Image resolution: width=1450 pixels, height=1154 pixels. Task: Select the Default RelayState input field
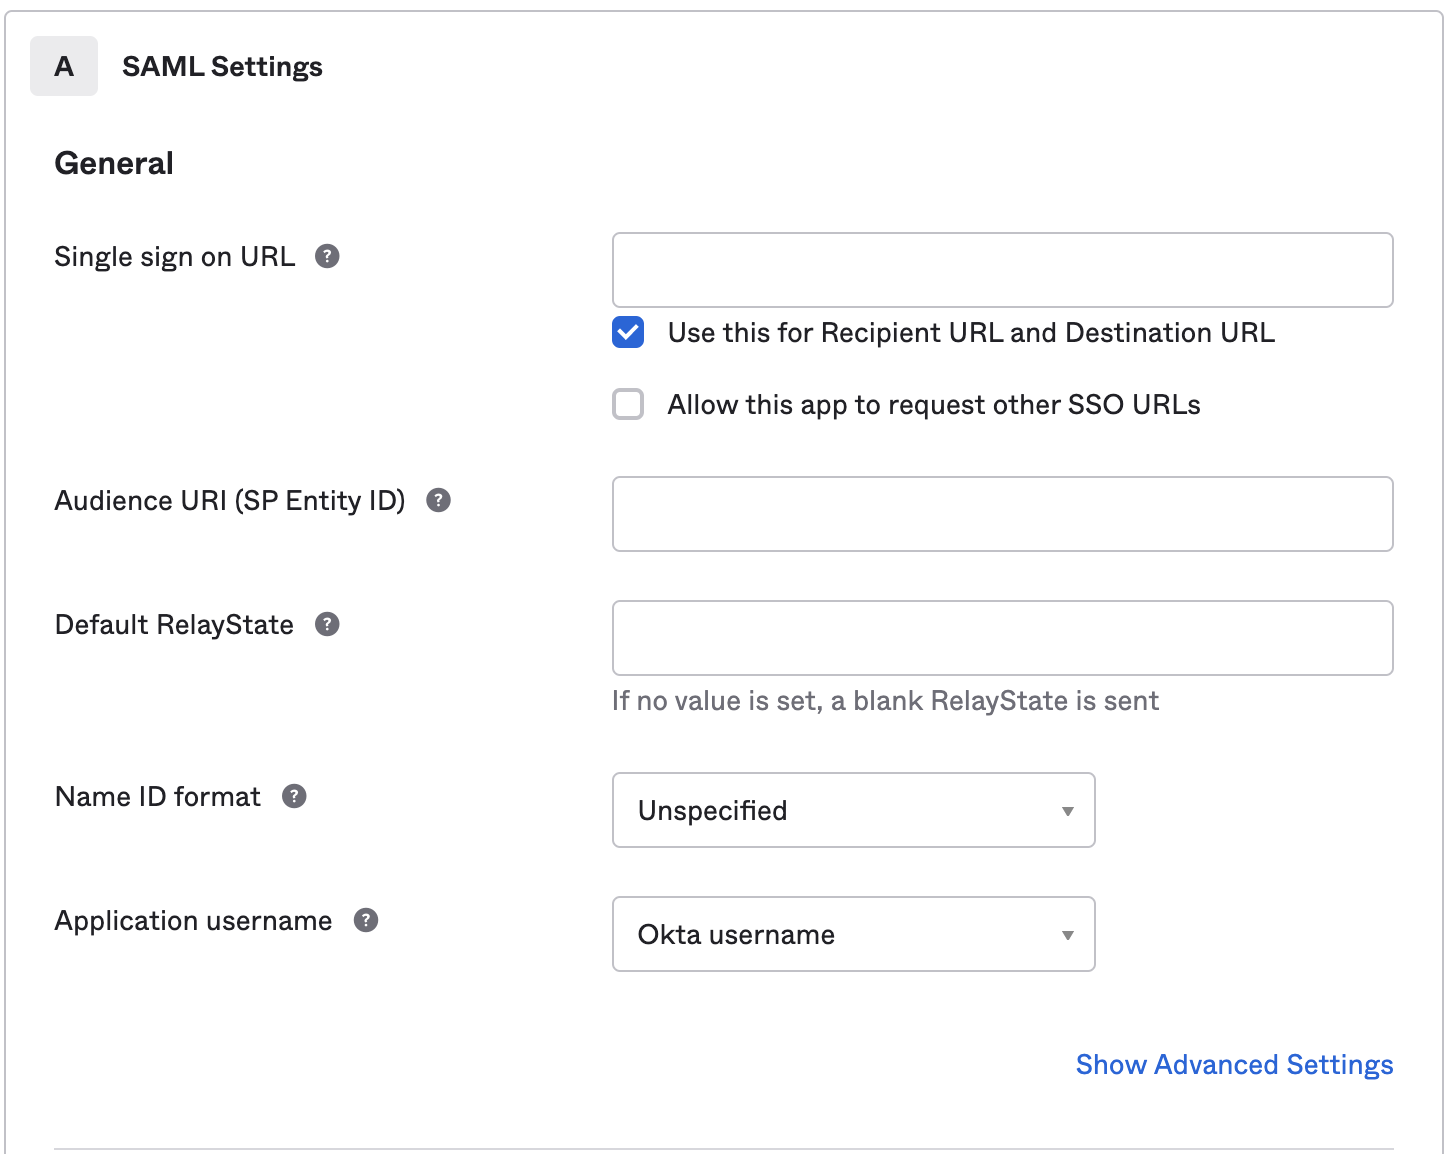[x=1002, y=638]
